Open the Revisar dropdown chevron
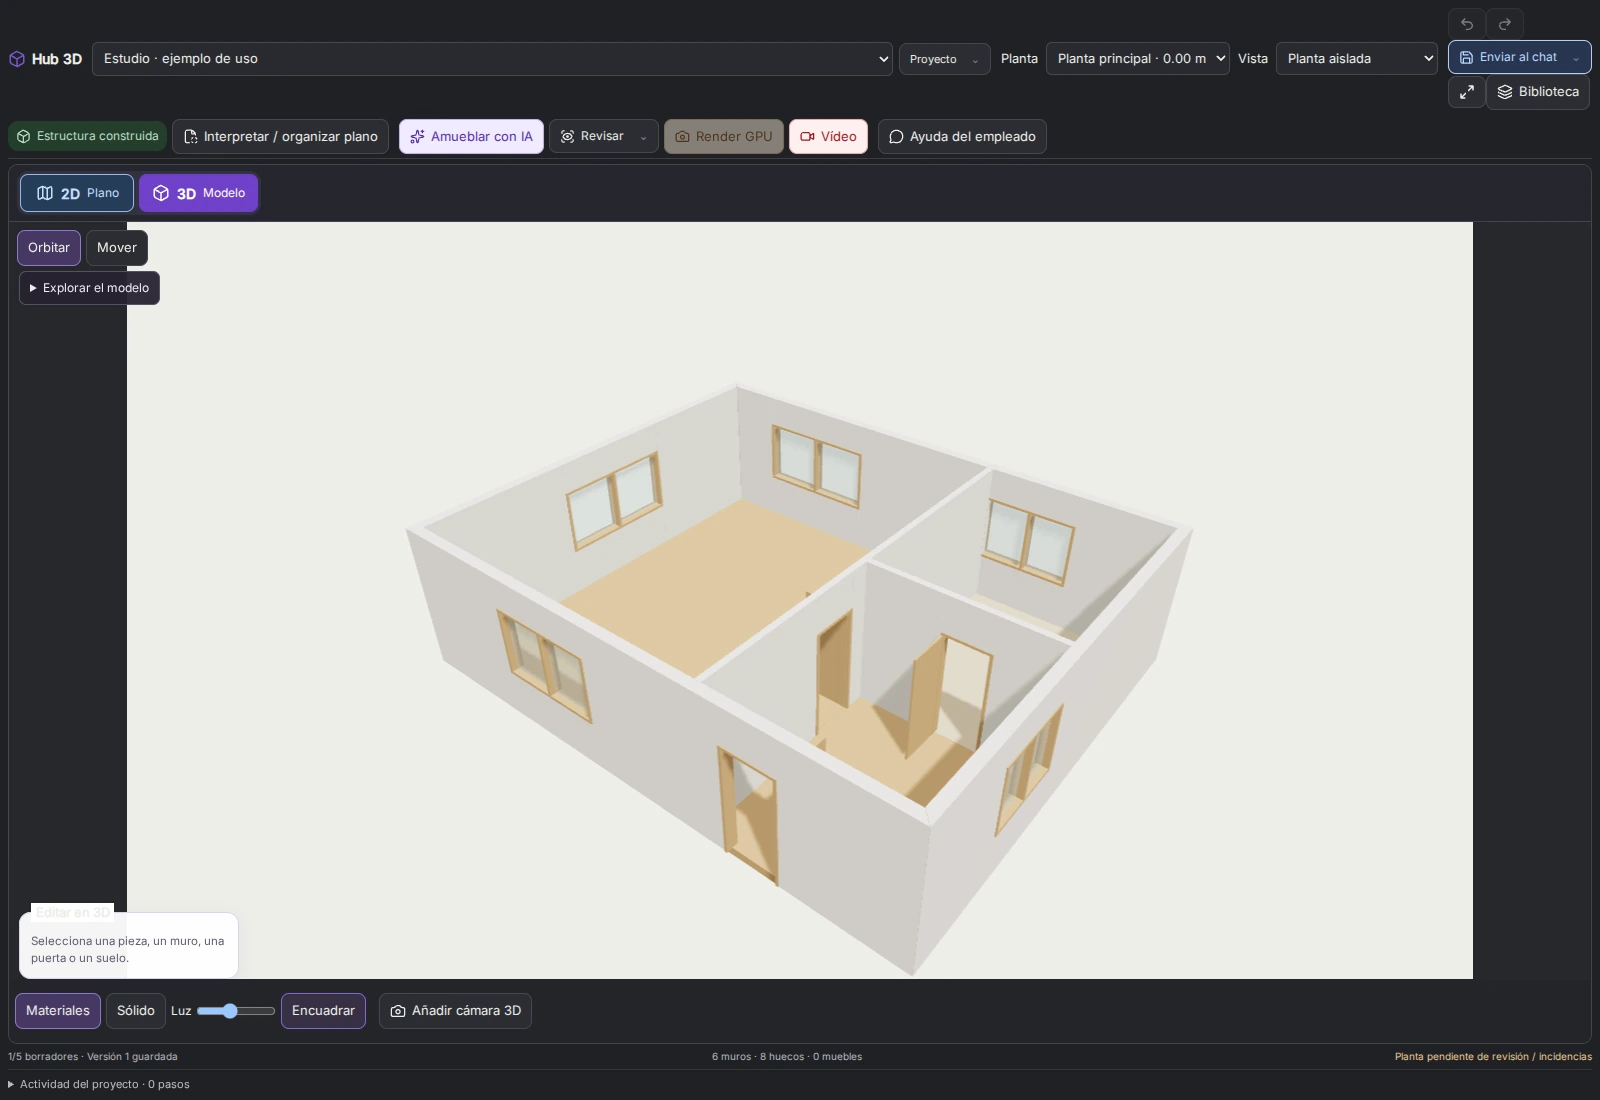Screen dimensions: 1600x1100 click(x=644, y=138)
